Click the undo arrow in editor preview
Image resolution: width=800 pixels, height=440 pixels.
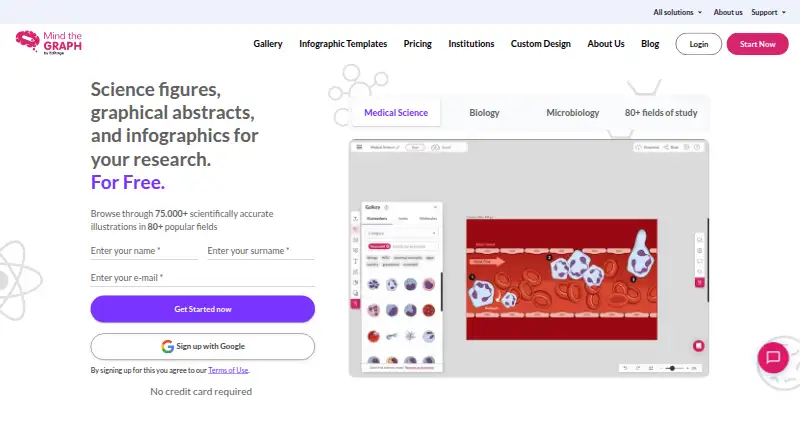point(625,368)
